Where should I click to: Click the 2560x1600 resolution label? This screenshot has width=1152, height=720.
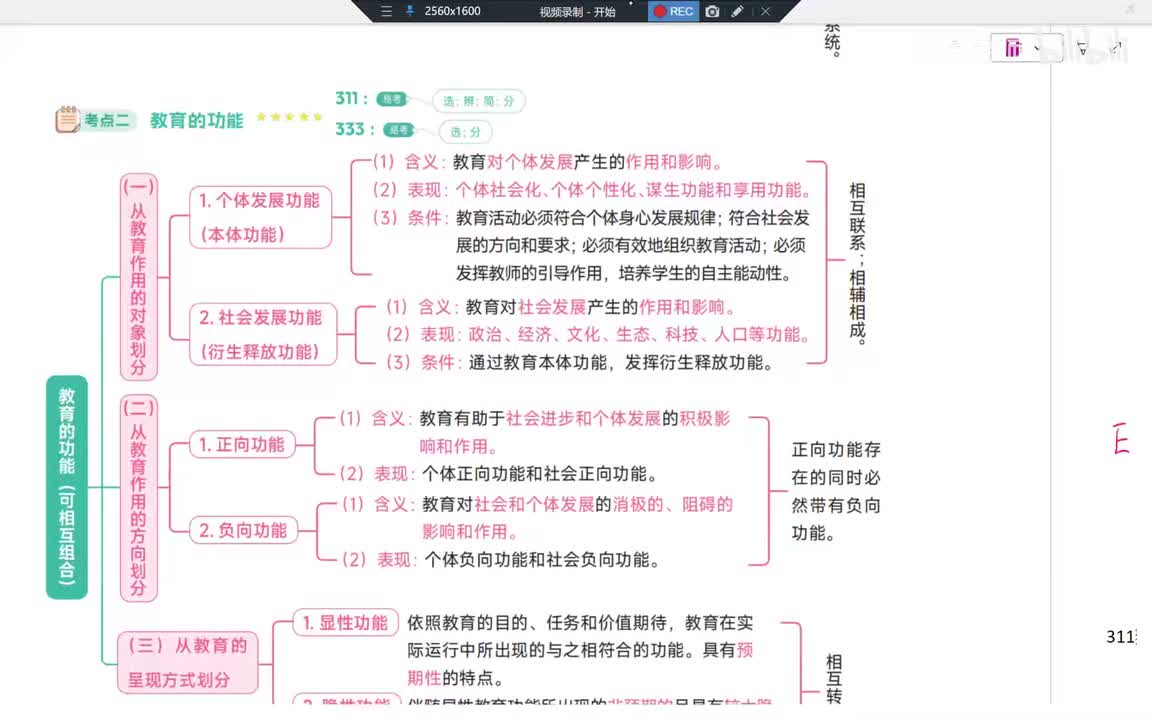[x=452, y=11]
